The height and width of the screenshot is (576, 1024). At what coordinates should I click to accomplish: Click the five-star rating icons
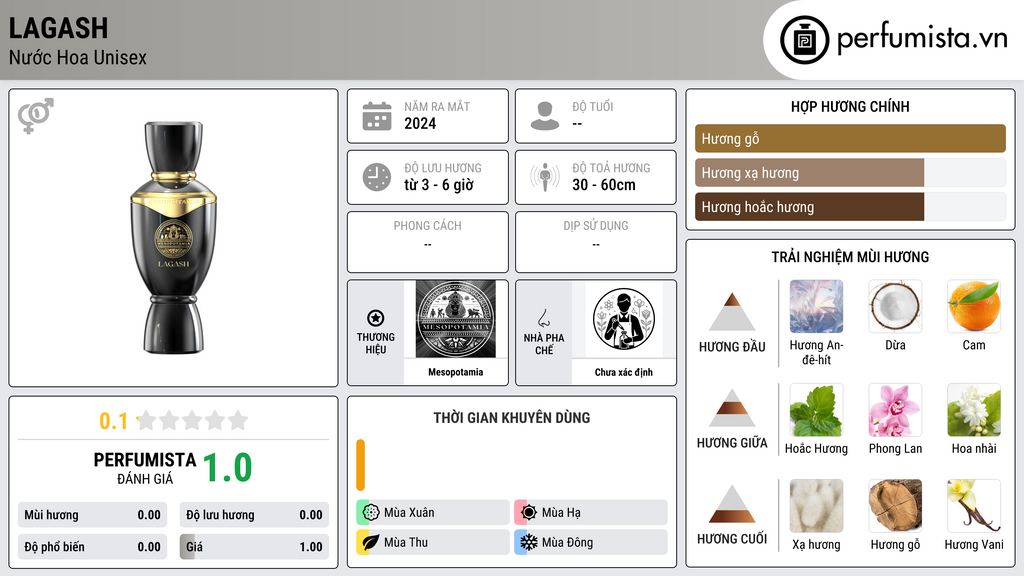pyautogui.click(x=193, y=420)
